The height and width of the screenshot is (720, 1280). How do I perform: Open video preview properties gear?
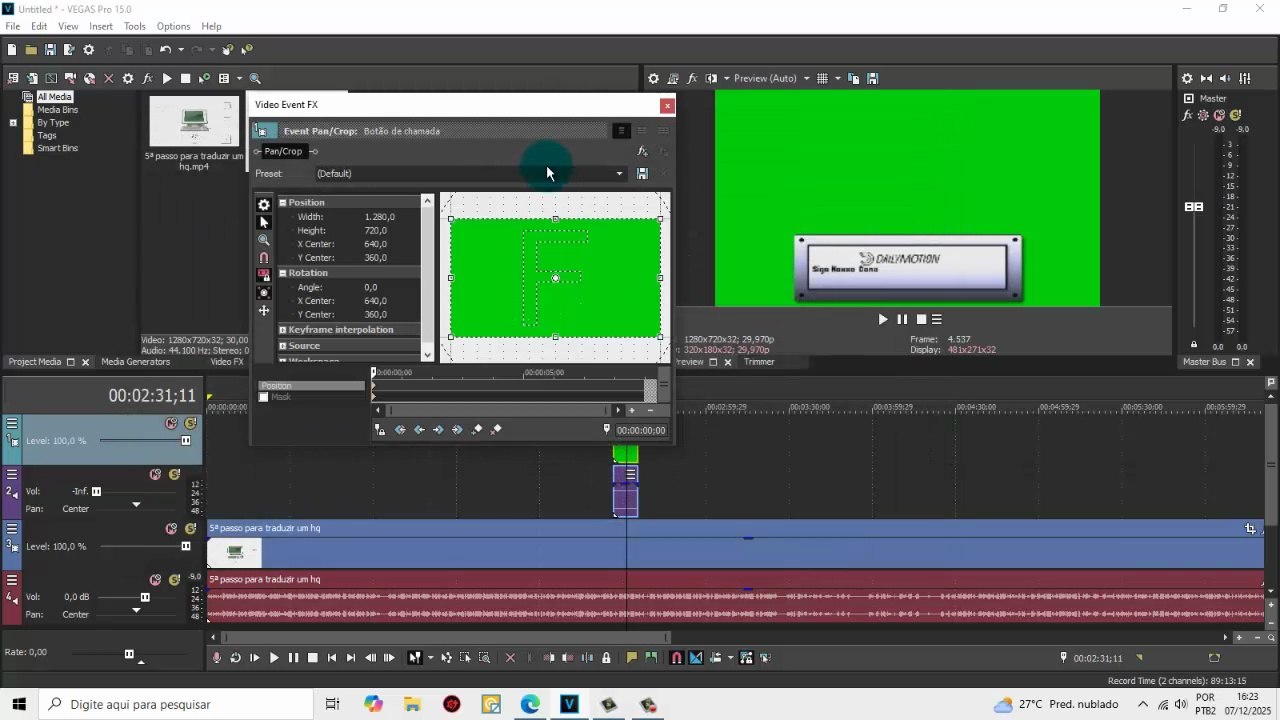click(x=653, y=79)
